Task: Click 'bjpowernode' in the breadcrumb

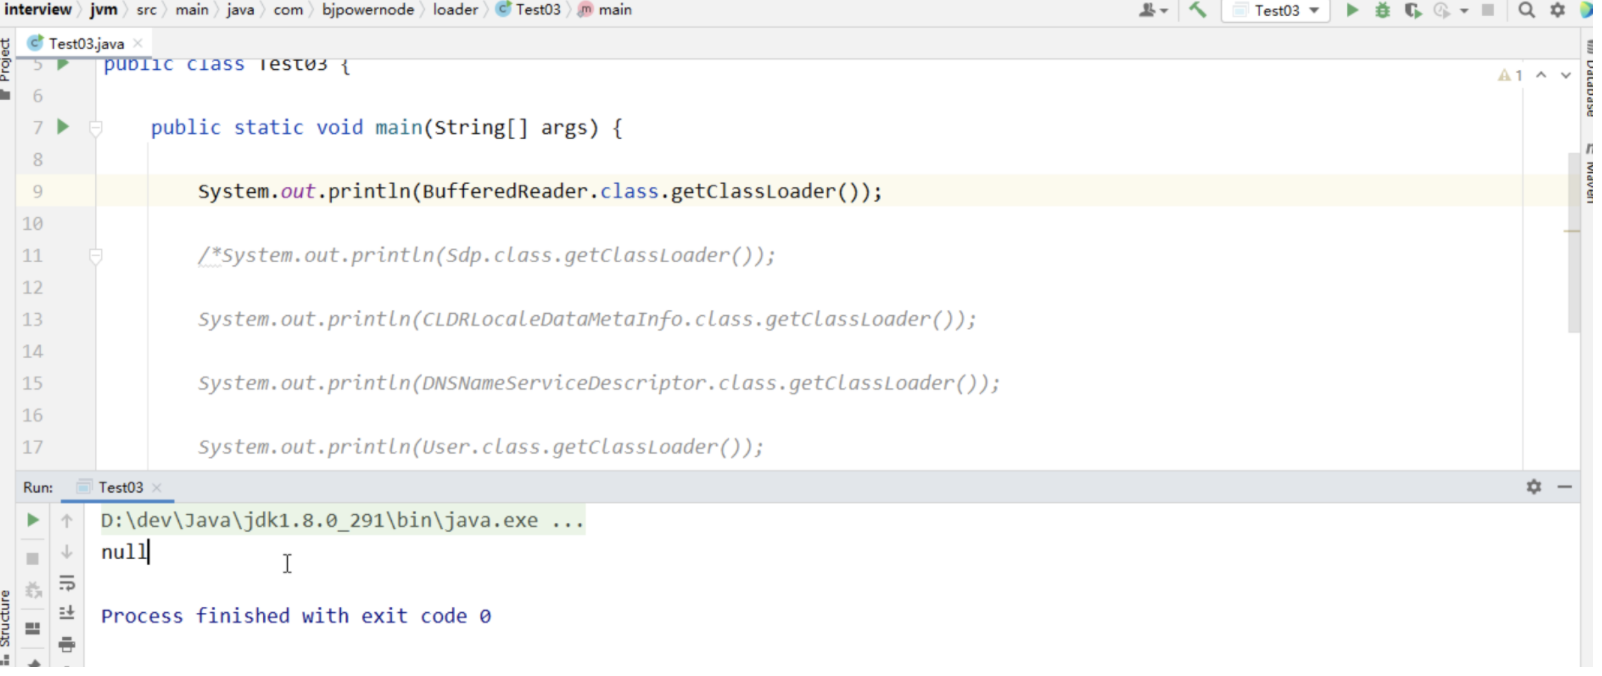Action: coord(368,9)
